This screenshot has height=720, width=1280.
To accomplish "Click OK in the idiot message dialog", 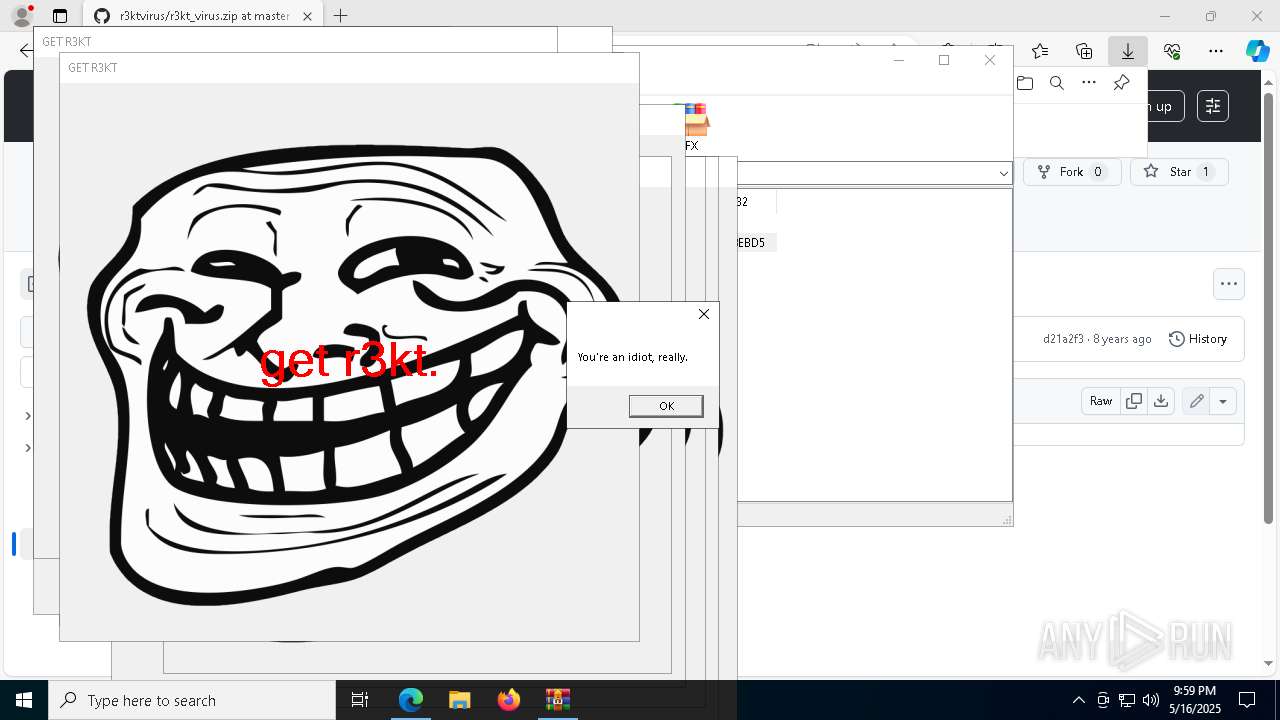I will tap(666, 405).
